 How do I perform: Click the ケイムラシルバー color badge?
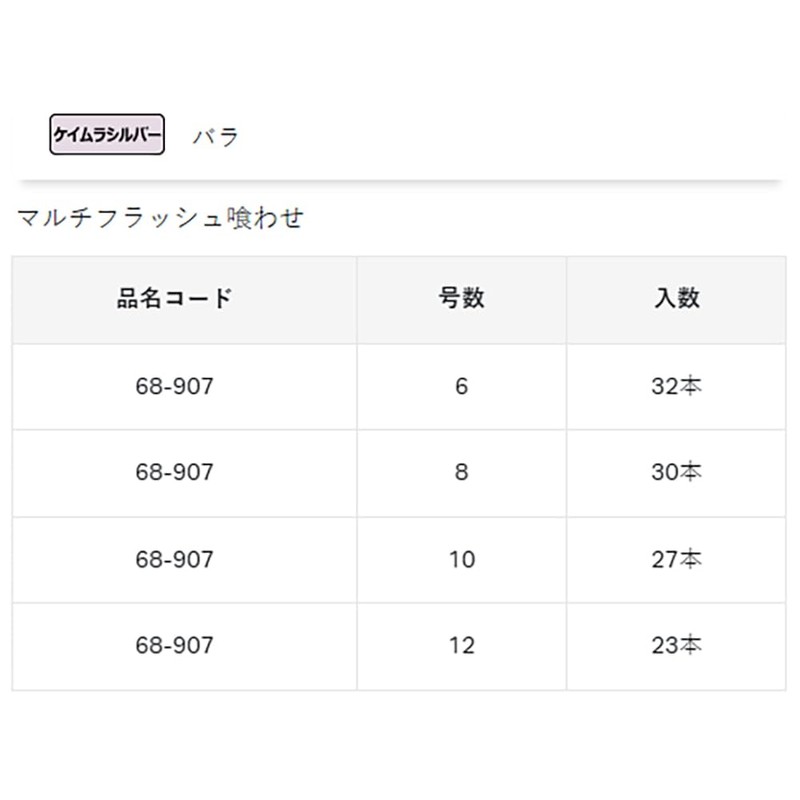107,135
